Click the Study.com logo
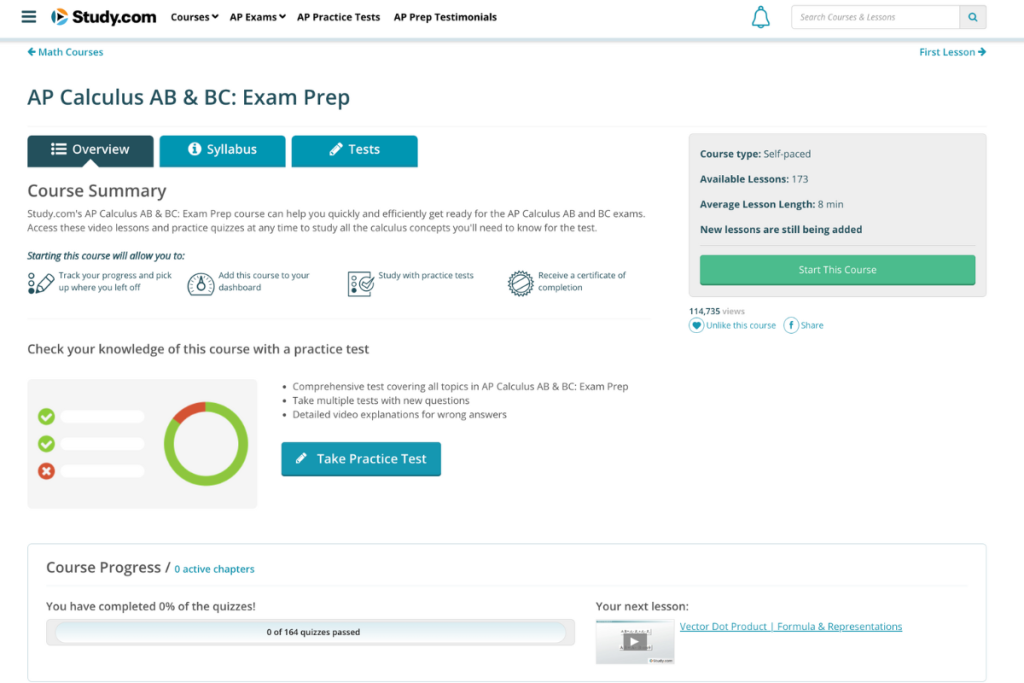The height and width of the screenshot is (683, 1024). (103, 17)
